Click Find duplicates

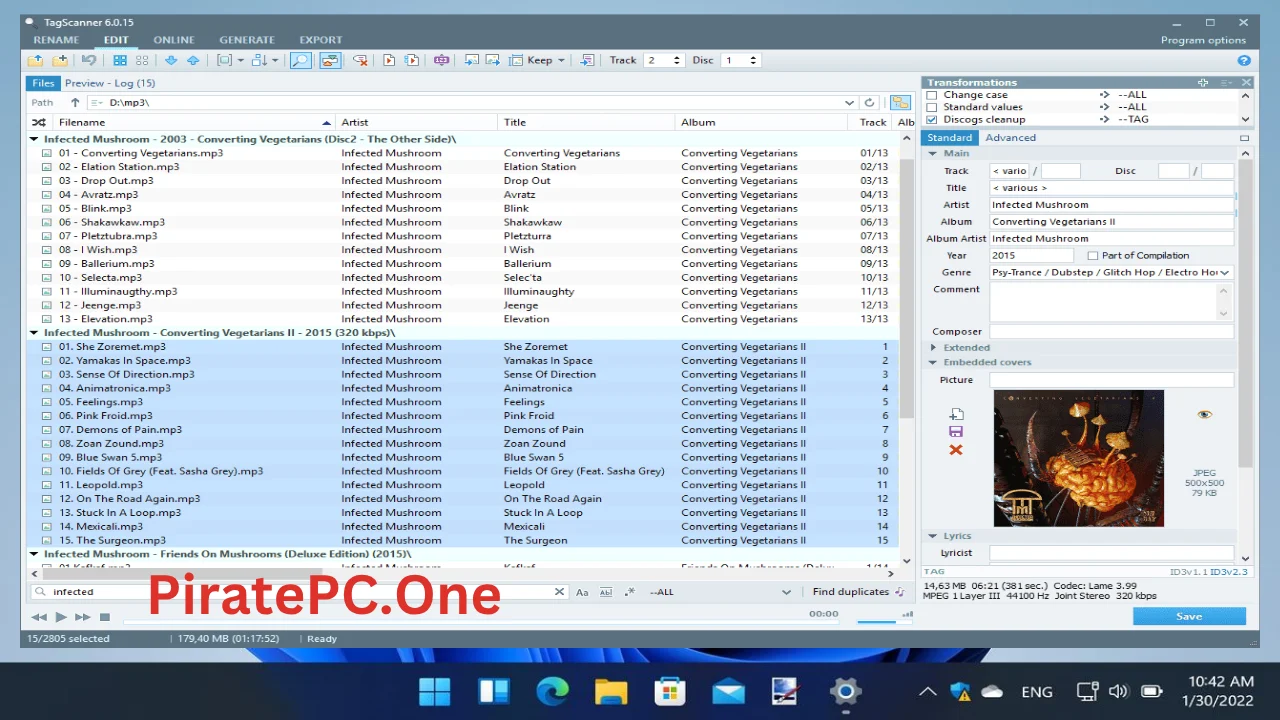pos(858,592)
